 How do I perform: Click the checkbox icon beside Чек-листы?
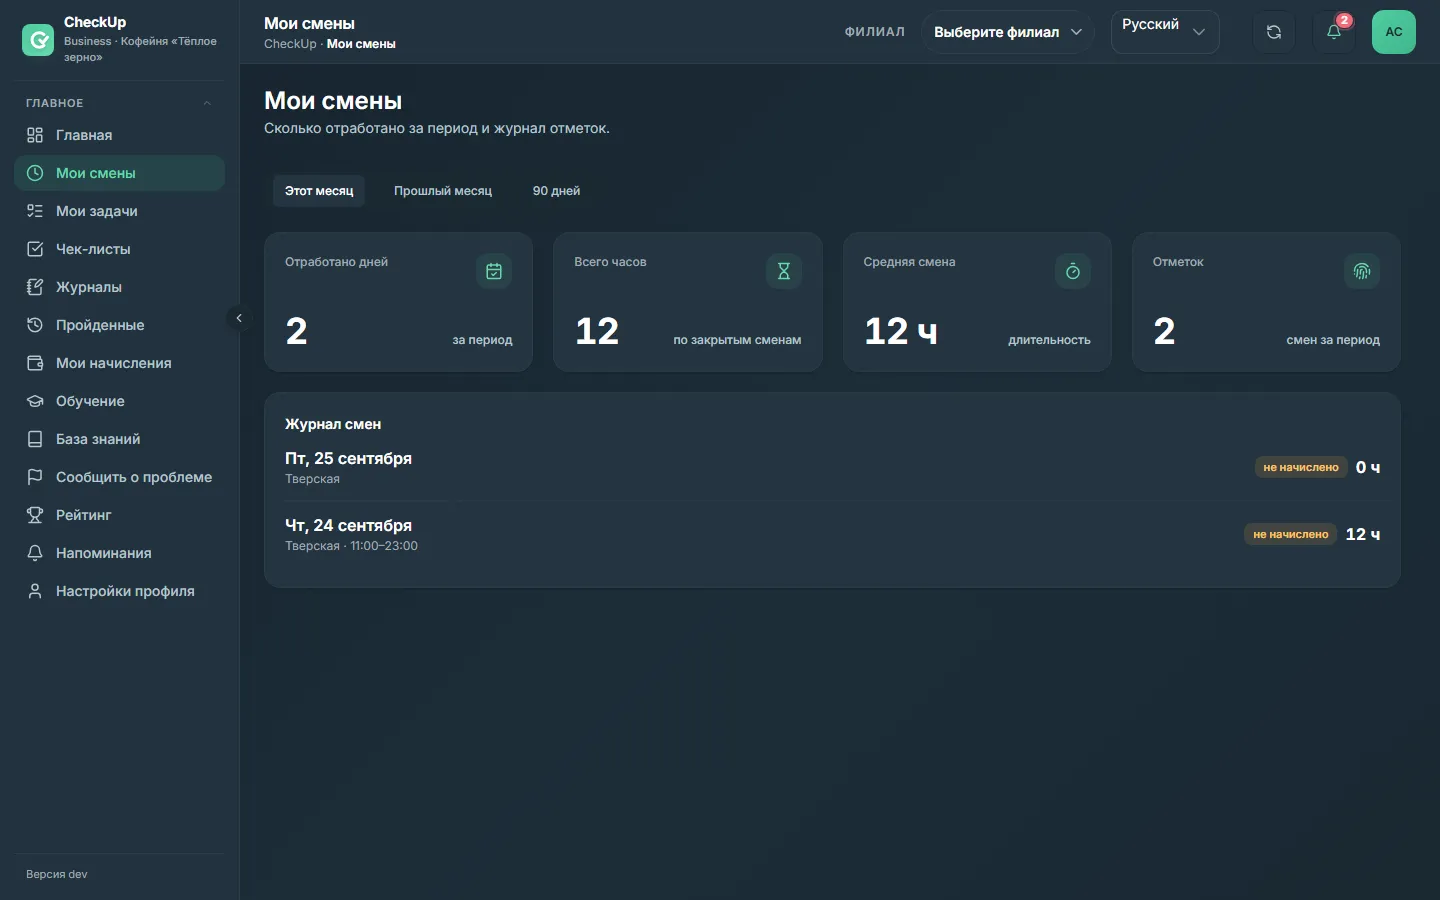(35, 249)
